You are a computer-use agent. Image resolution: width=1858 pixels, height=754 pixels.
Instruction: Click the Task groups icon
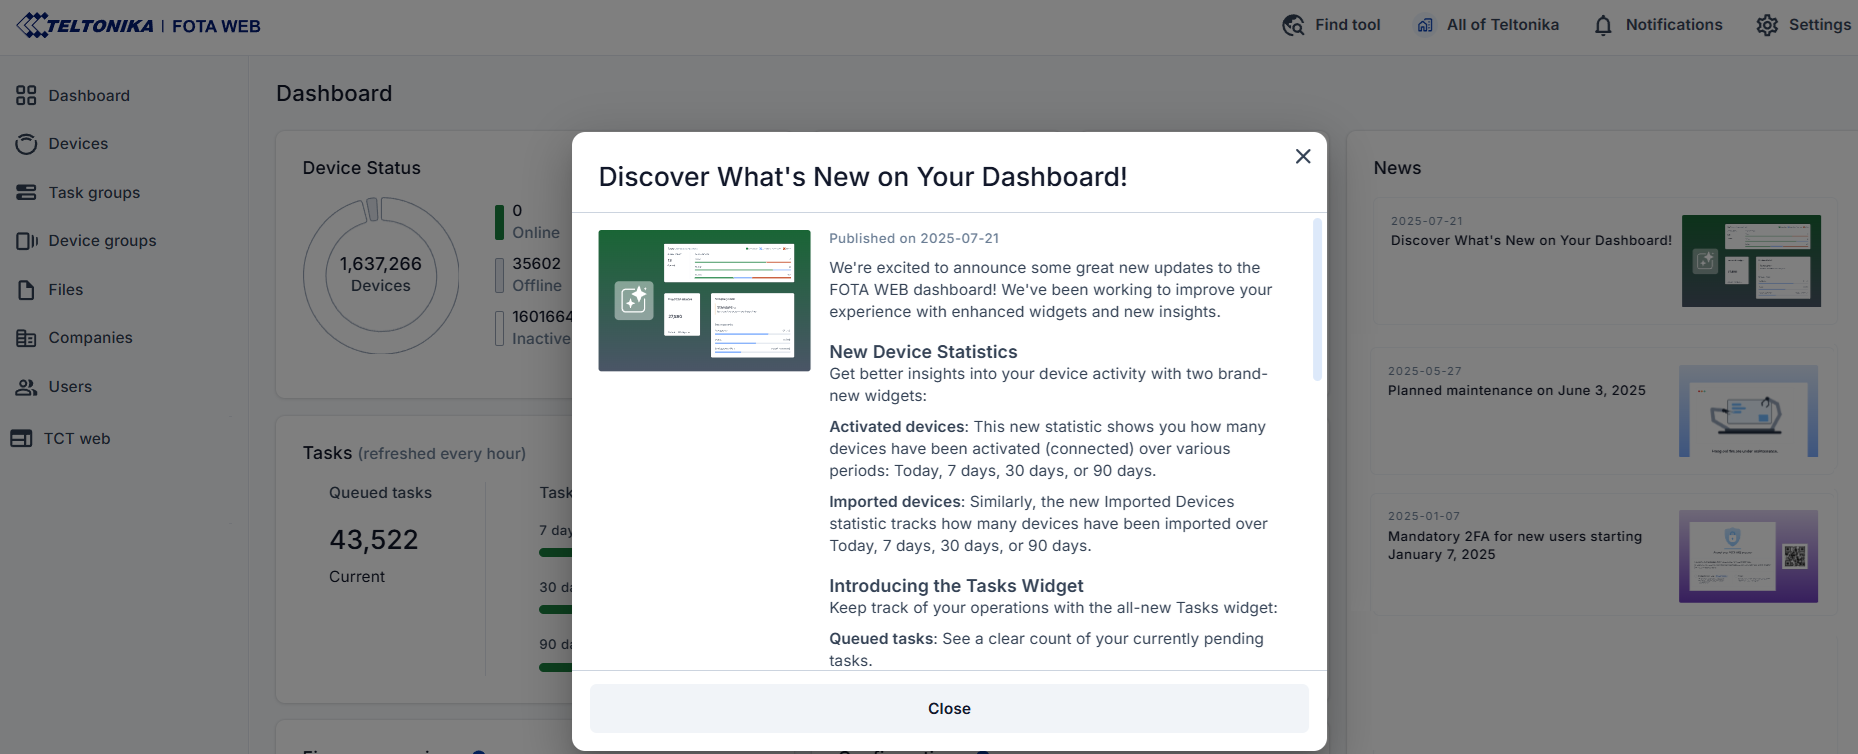pyautogui.click(x=26, y=193)
